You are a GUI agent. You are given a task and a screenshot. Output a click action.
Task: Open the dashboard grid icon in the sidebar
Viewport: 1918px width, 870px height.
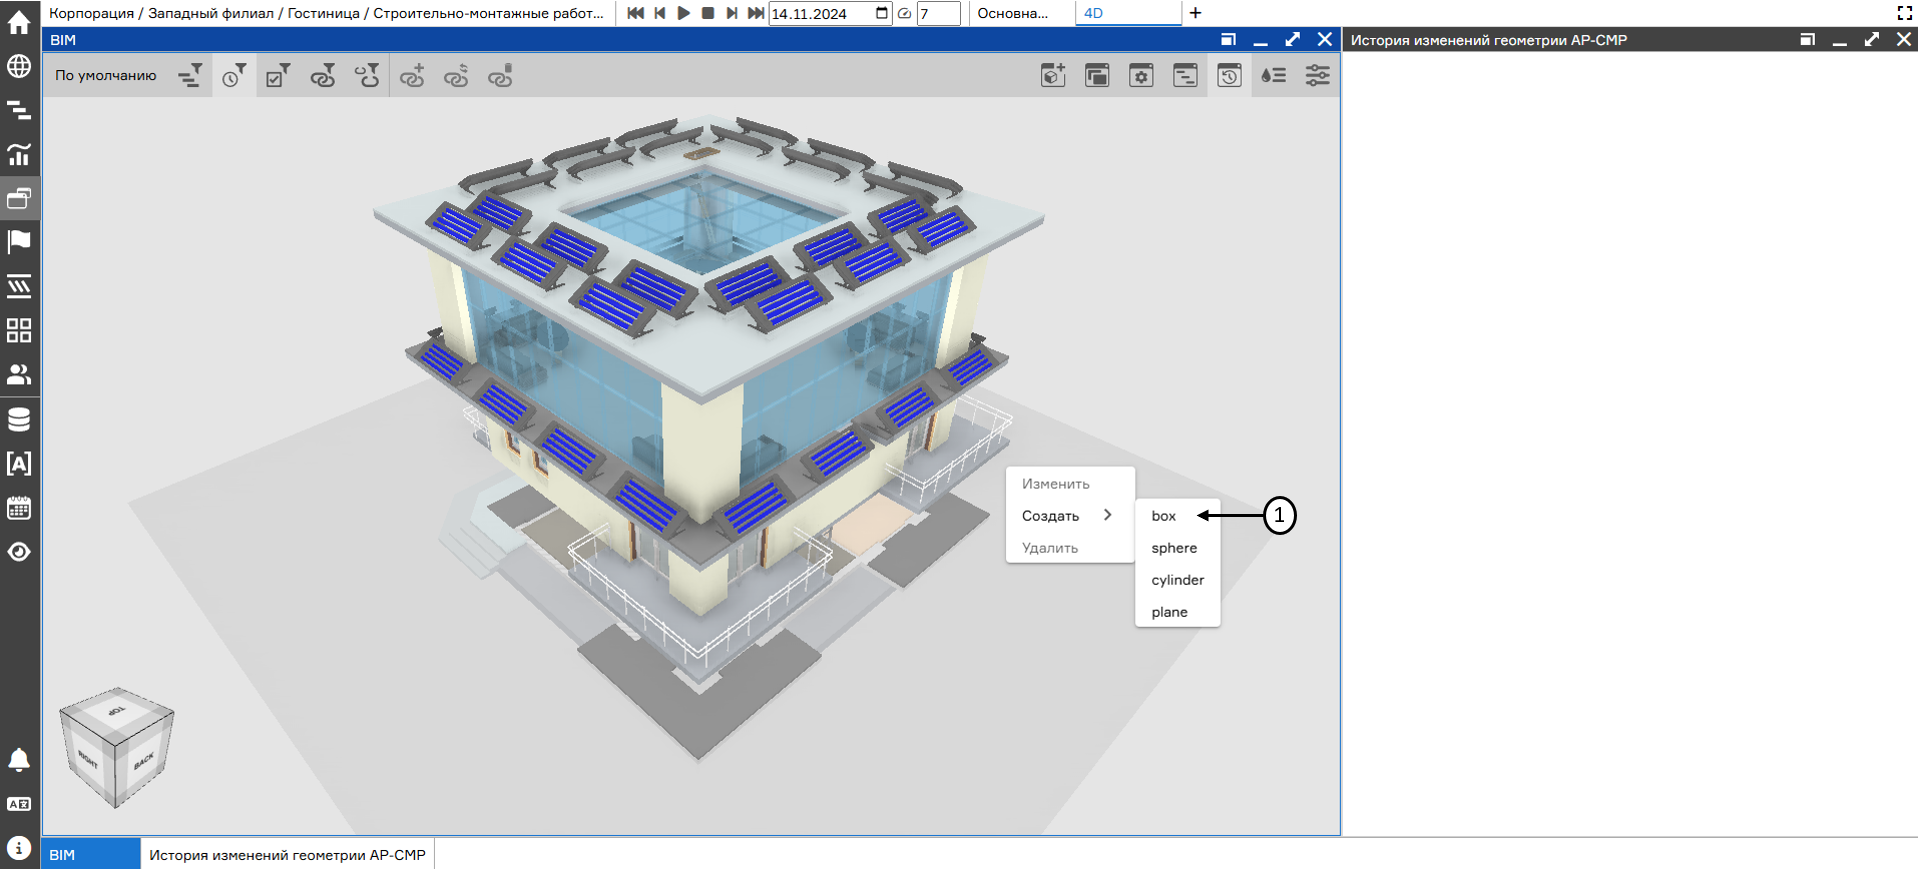tap(19, 330)
